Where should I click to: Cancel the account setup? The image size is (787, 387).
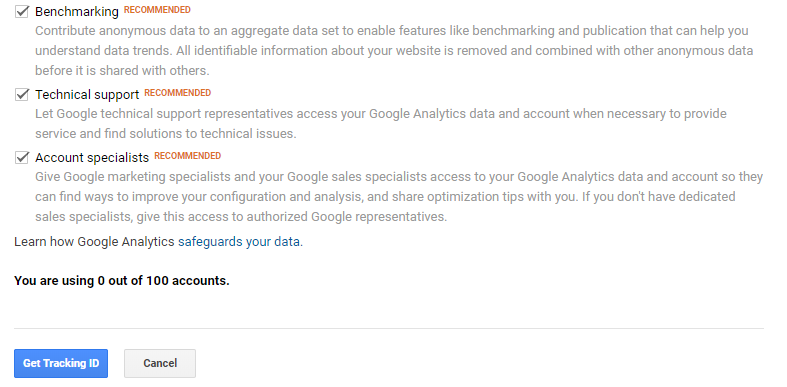(160, 363)
